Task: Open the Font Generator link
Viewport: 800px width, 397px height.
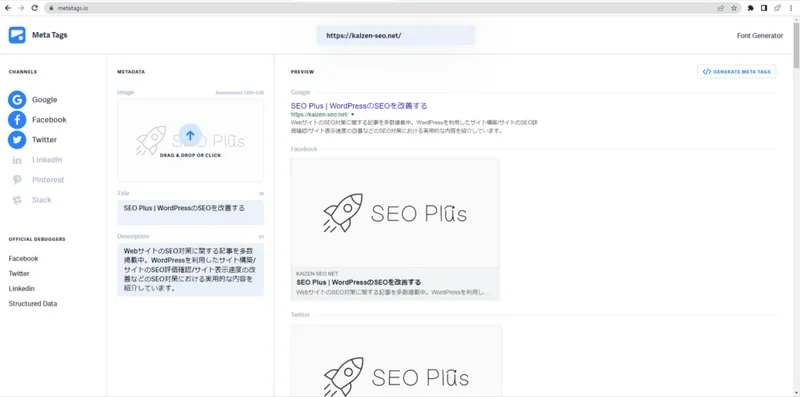Action: (760, 36)
